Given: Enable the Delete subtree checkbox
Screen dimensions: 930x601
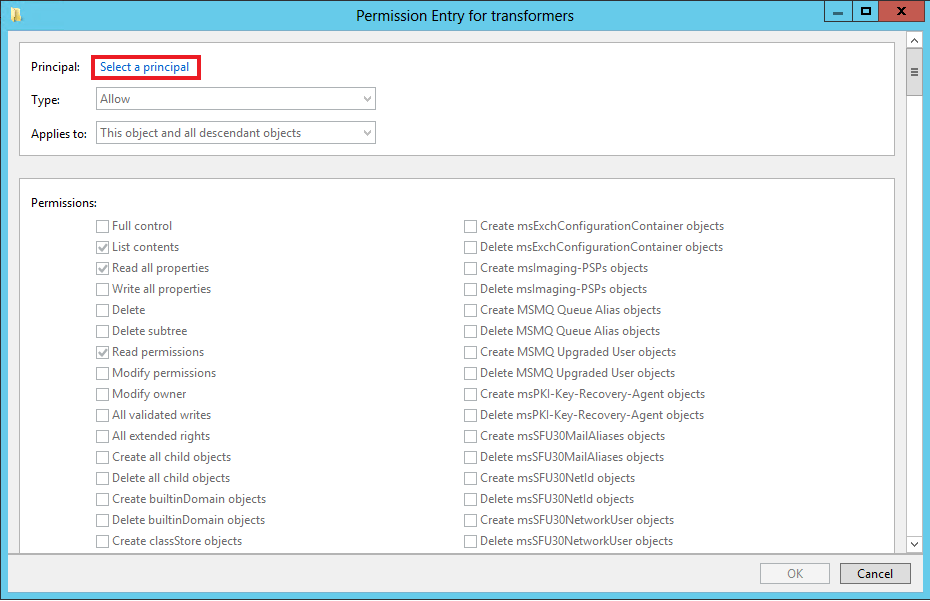Looking at the screenshot, I should pos(103,332).
